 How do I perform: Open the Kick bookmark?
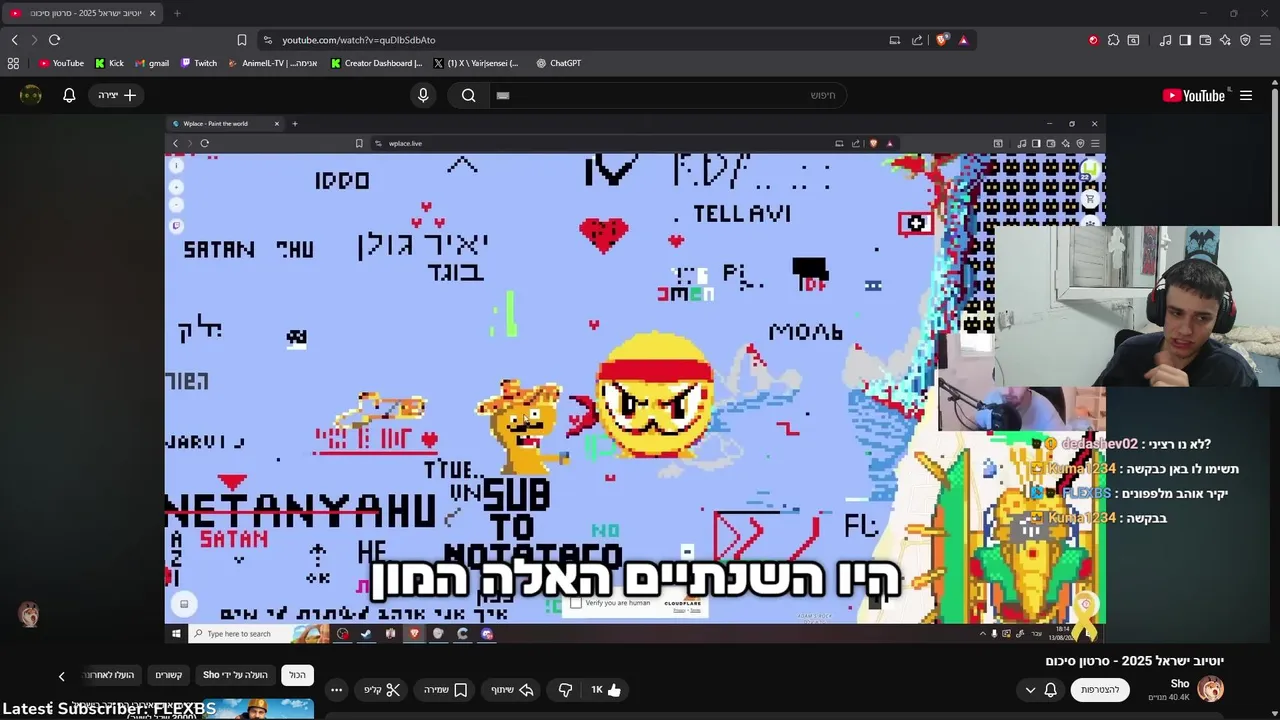[109, 63]
